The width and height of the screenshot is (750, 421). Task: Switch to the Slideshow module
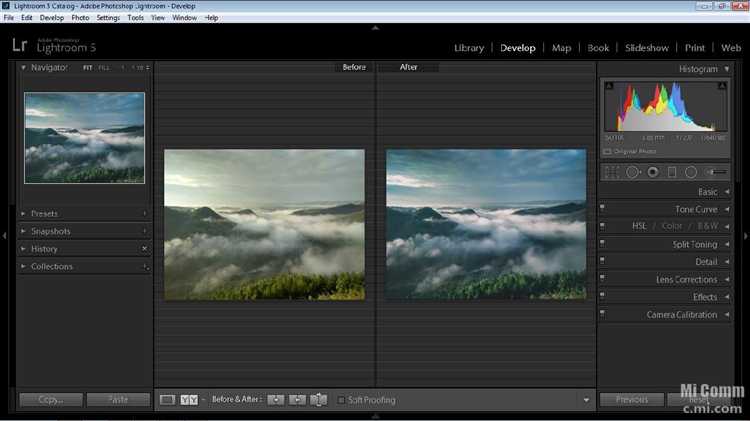[647, 48]
